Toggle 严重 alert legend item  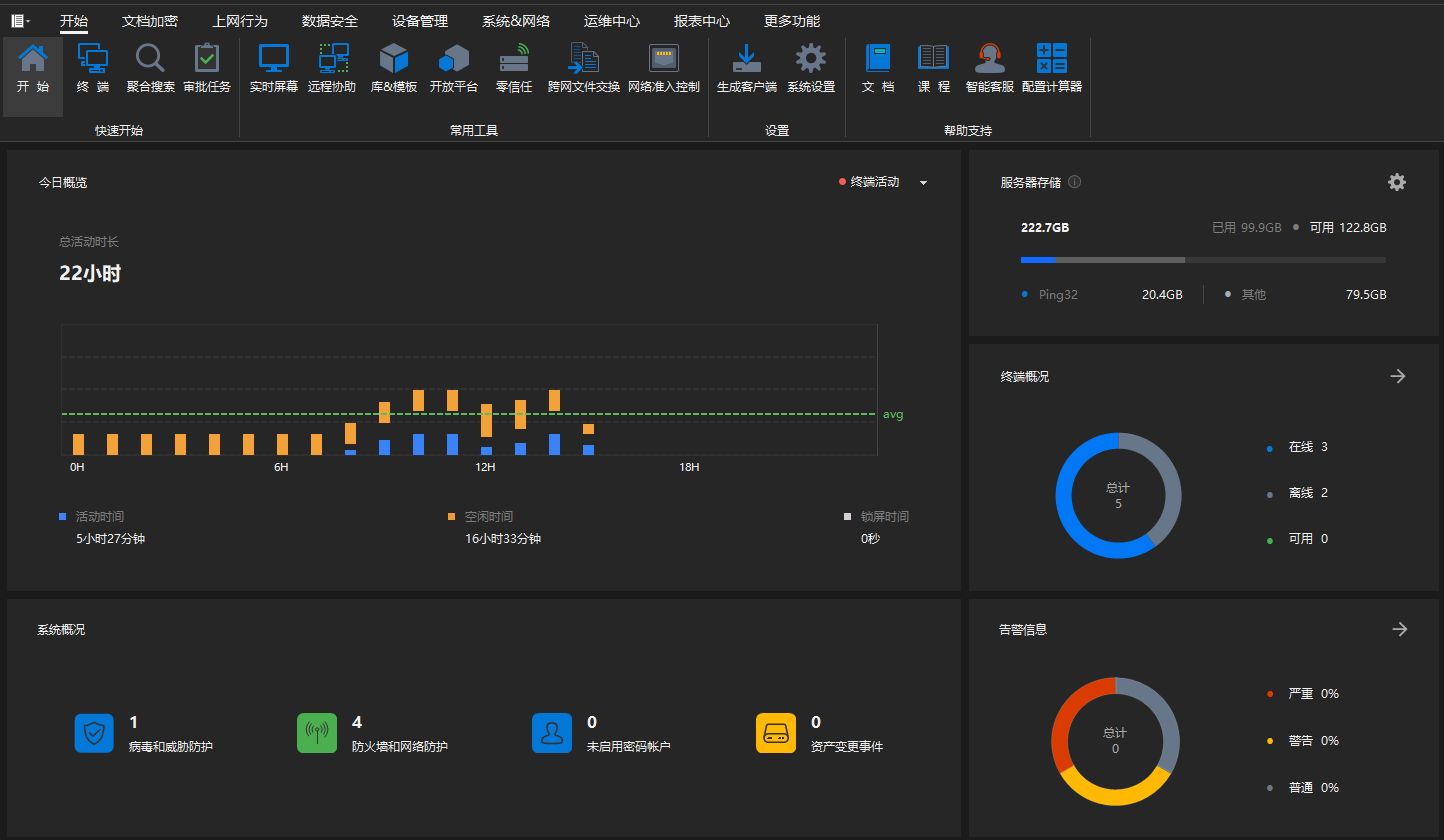pyautogui.click(x=1303, y=693)
